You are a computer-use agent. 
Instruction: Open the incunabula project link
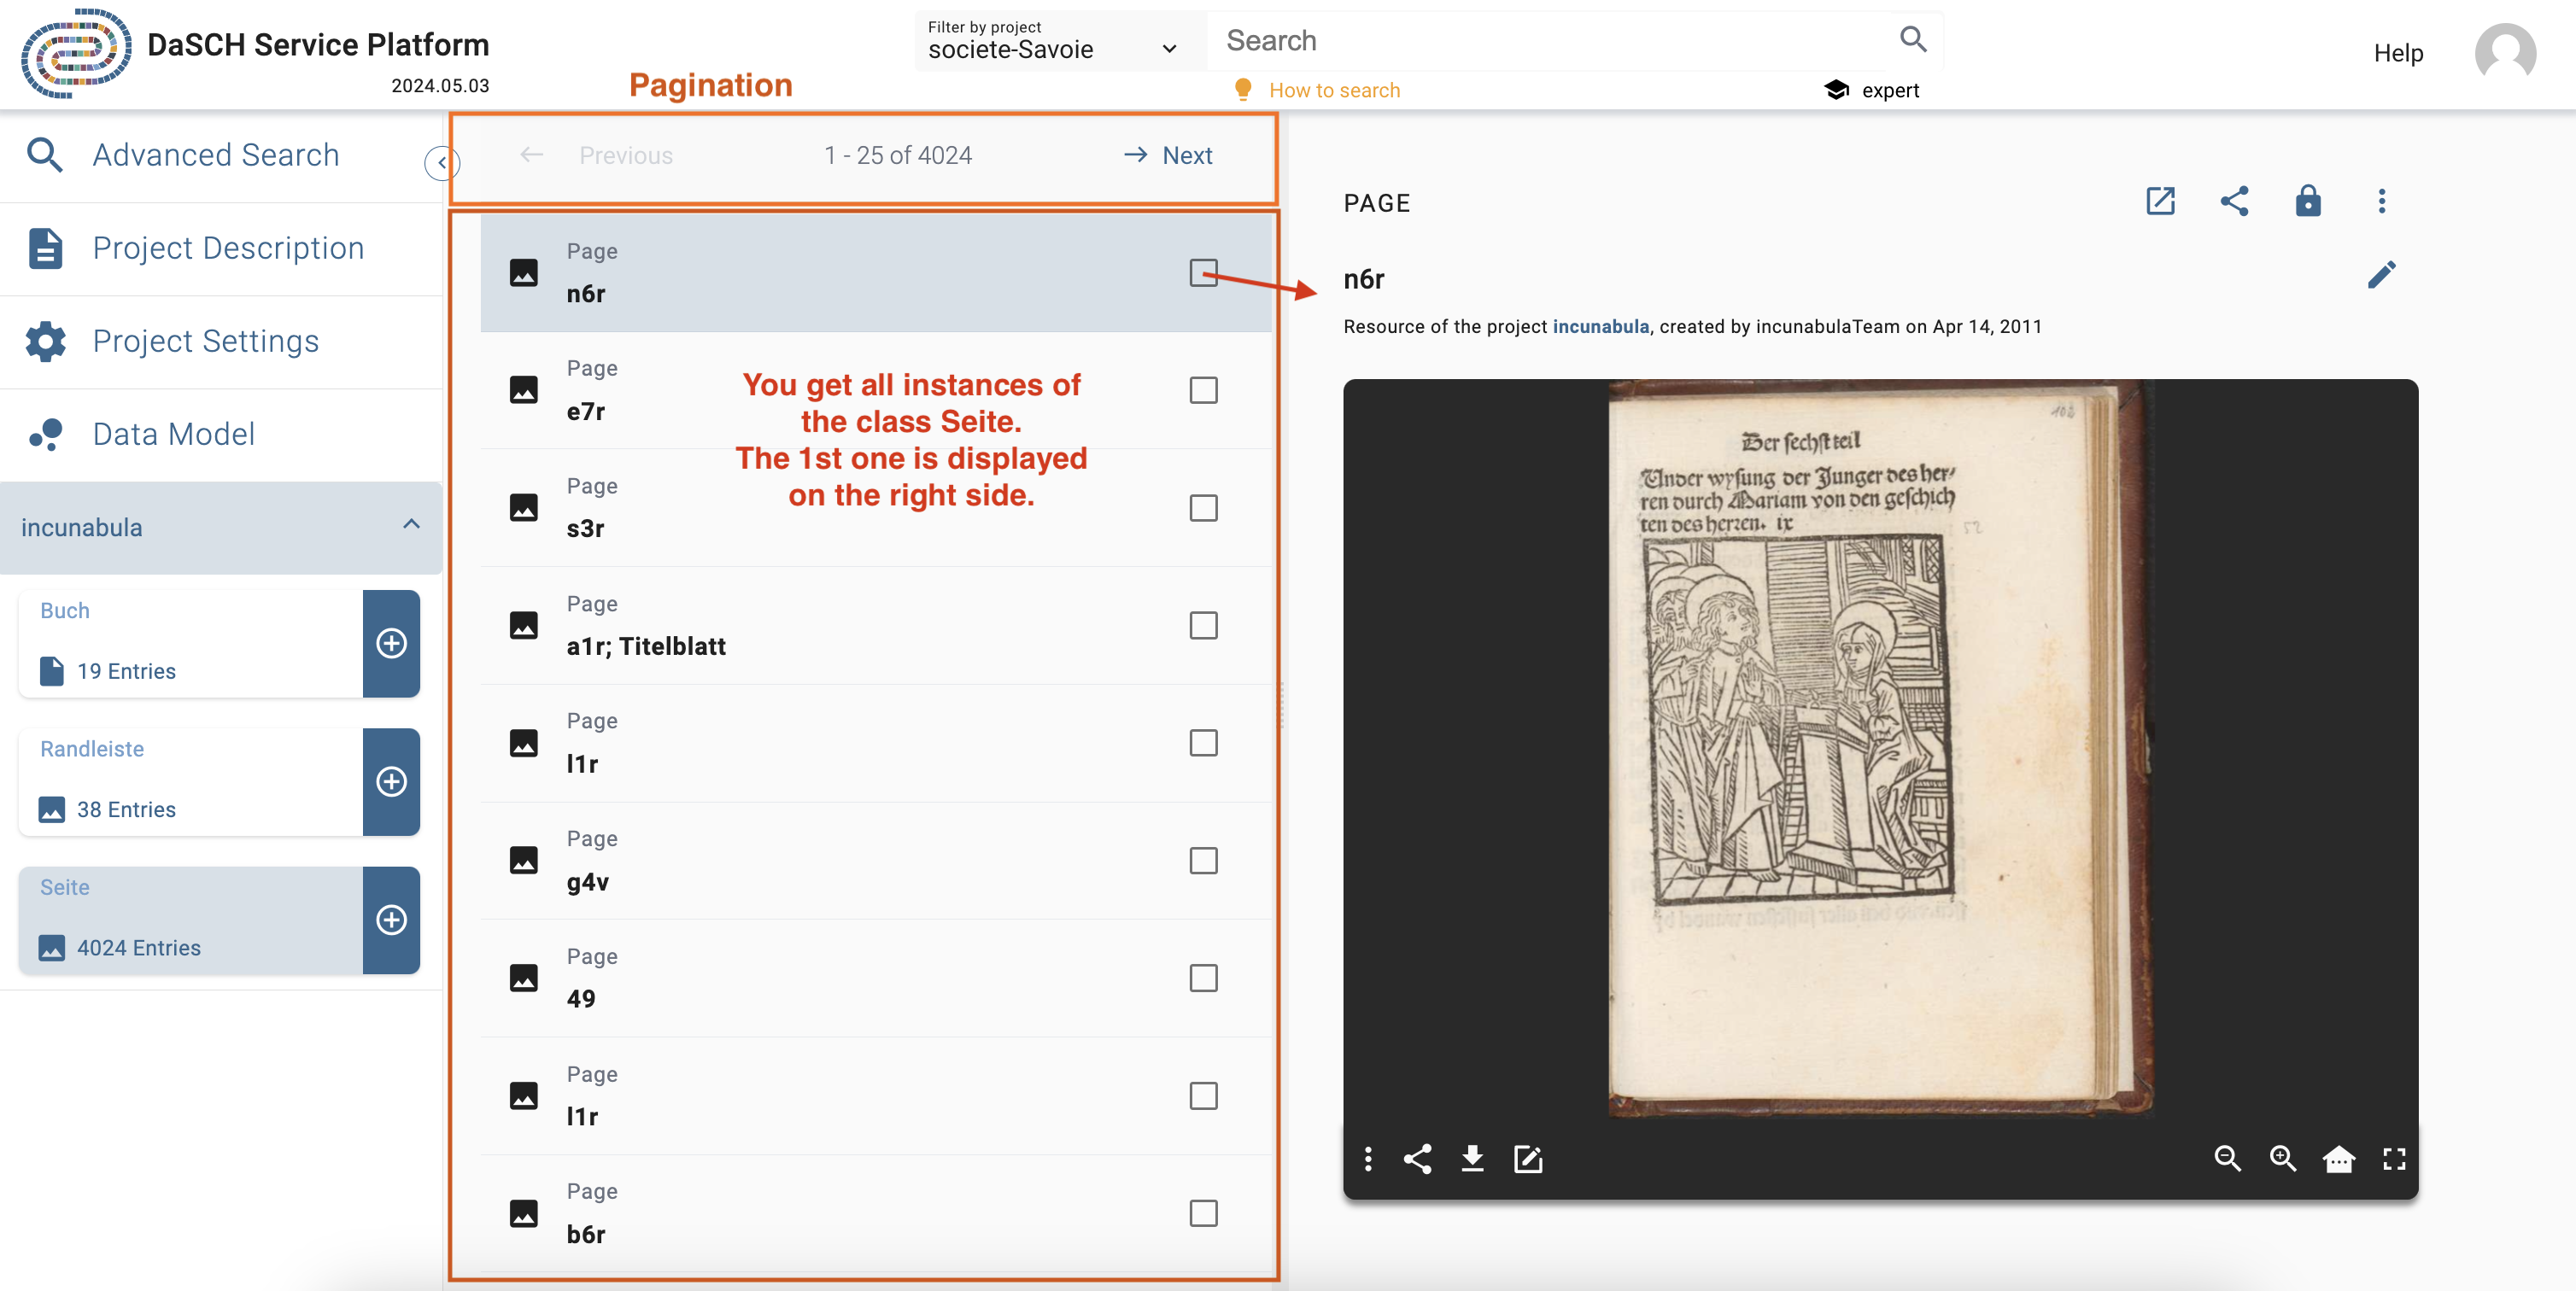1600,326
